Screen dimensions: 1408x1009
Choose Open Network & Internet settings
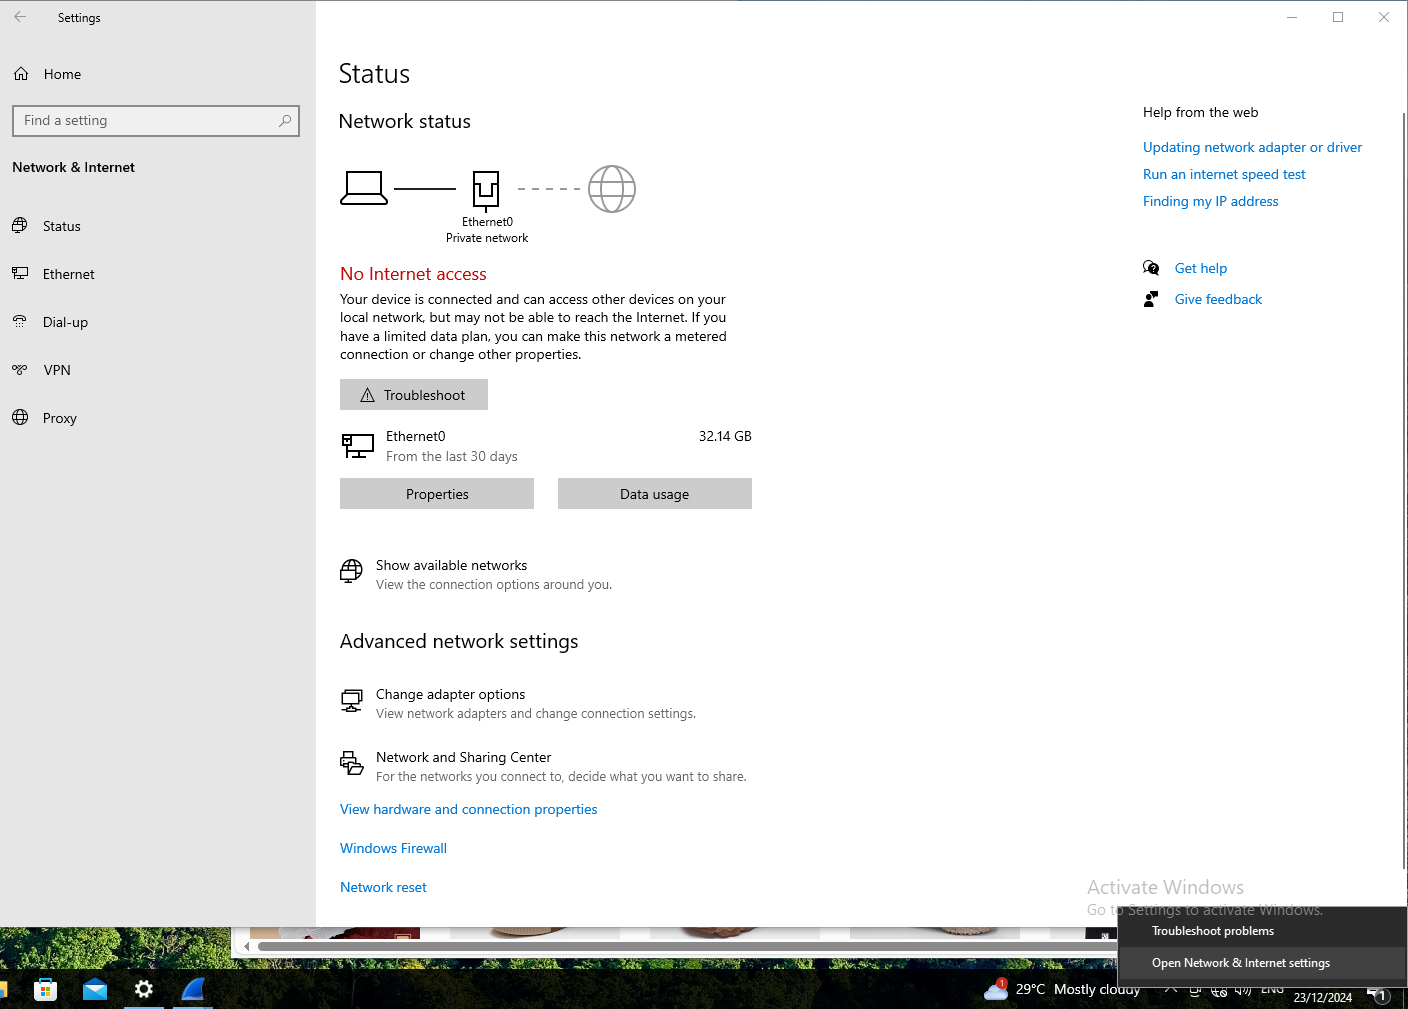coord(1262,963)
